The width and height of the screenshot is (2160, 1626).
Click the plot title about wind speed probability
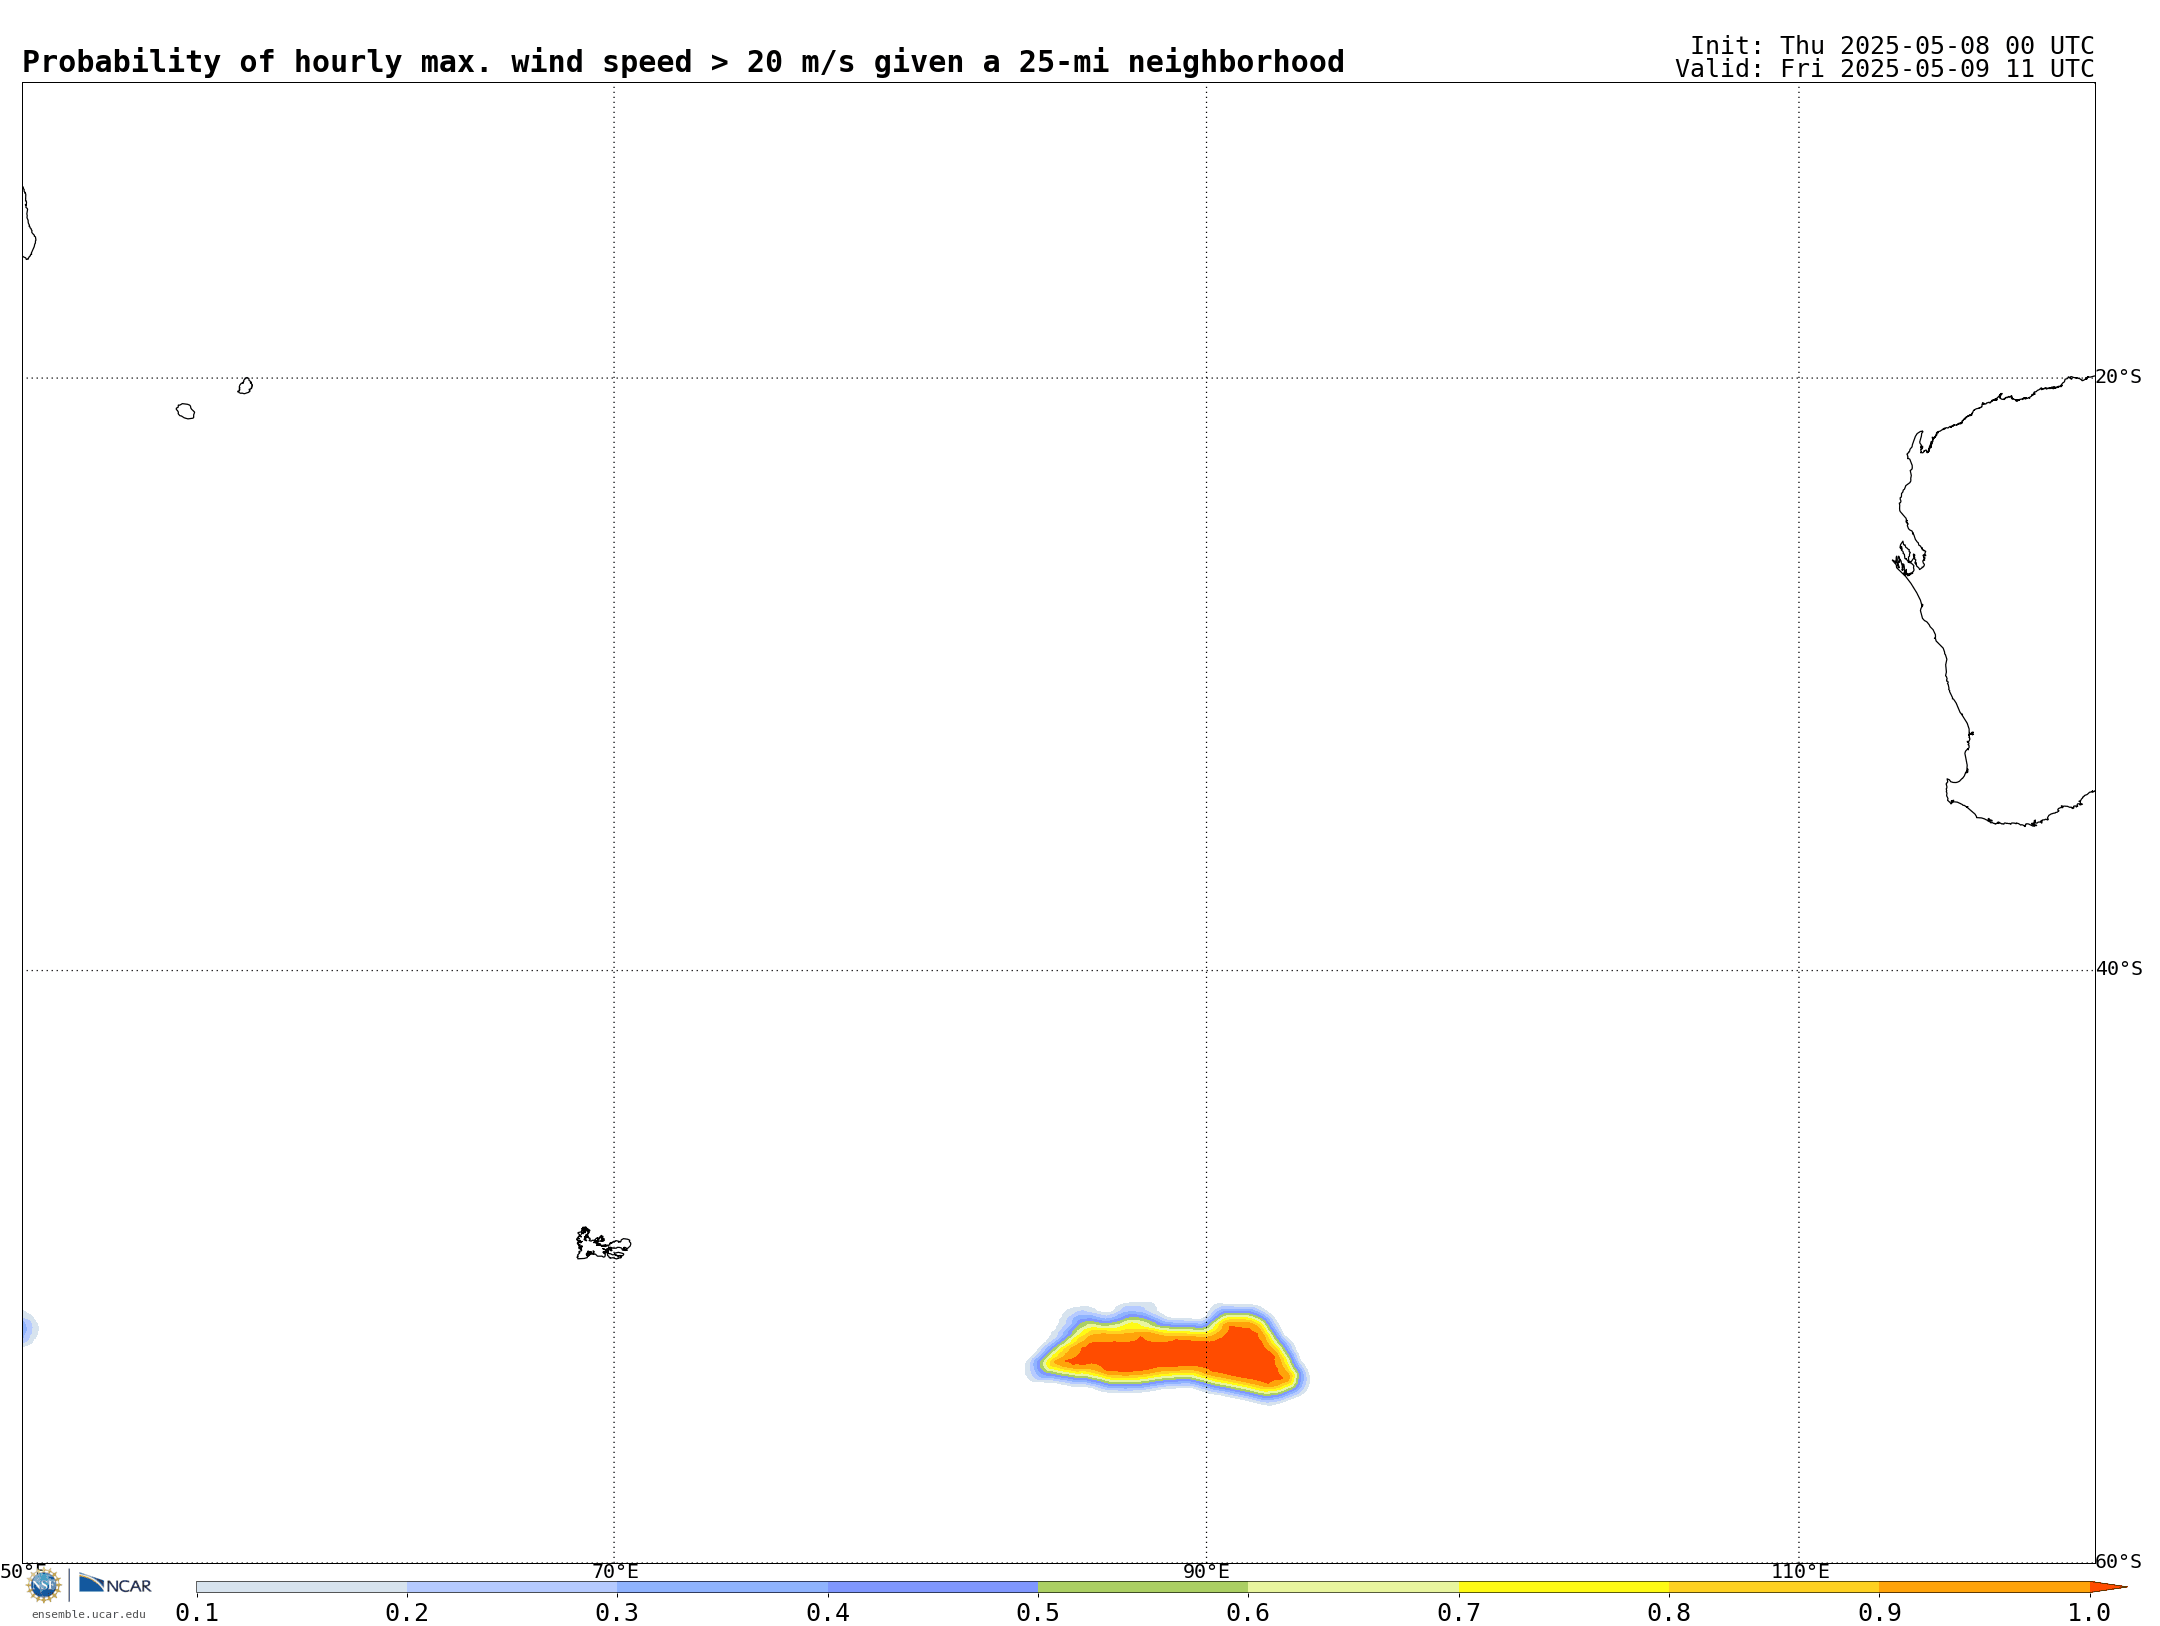(x=683, y=62)
